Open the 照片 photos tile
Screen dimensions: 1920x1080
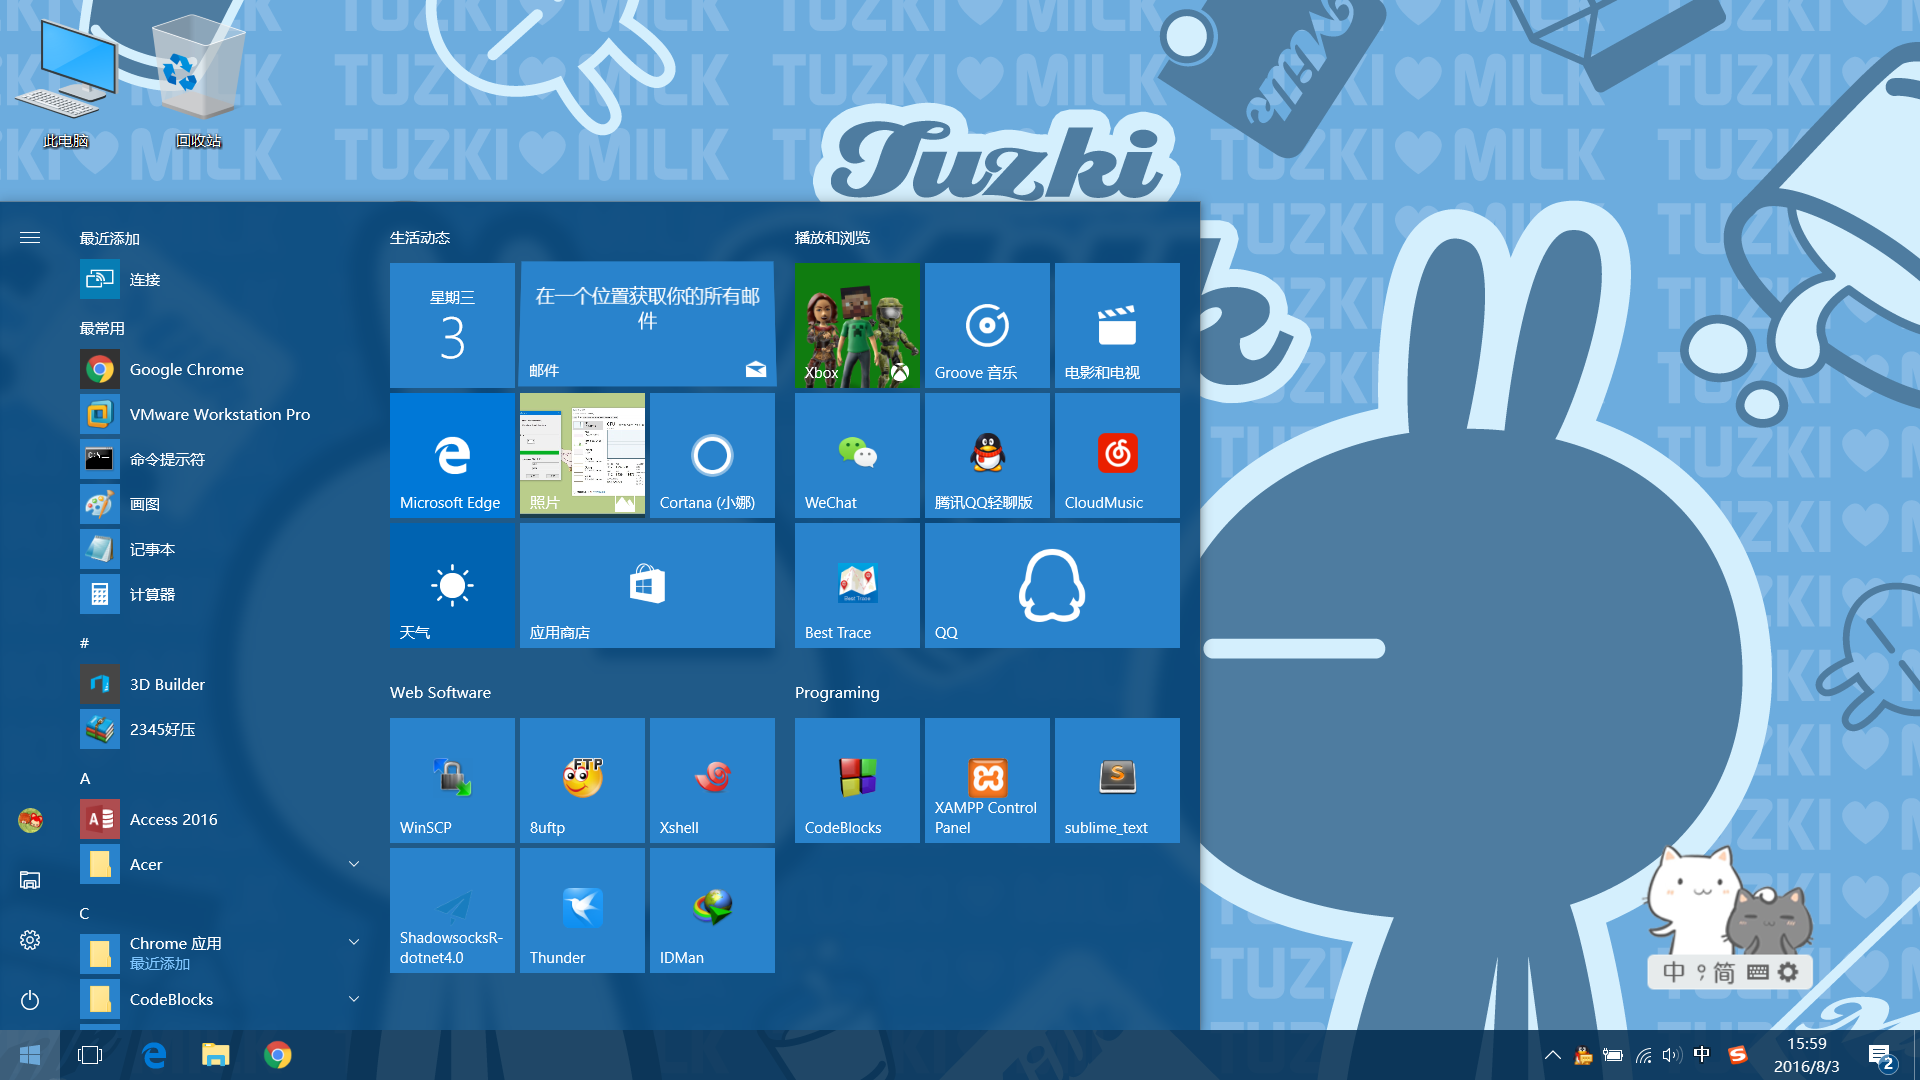(x=582, y=455)
